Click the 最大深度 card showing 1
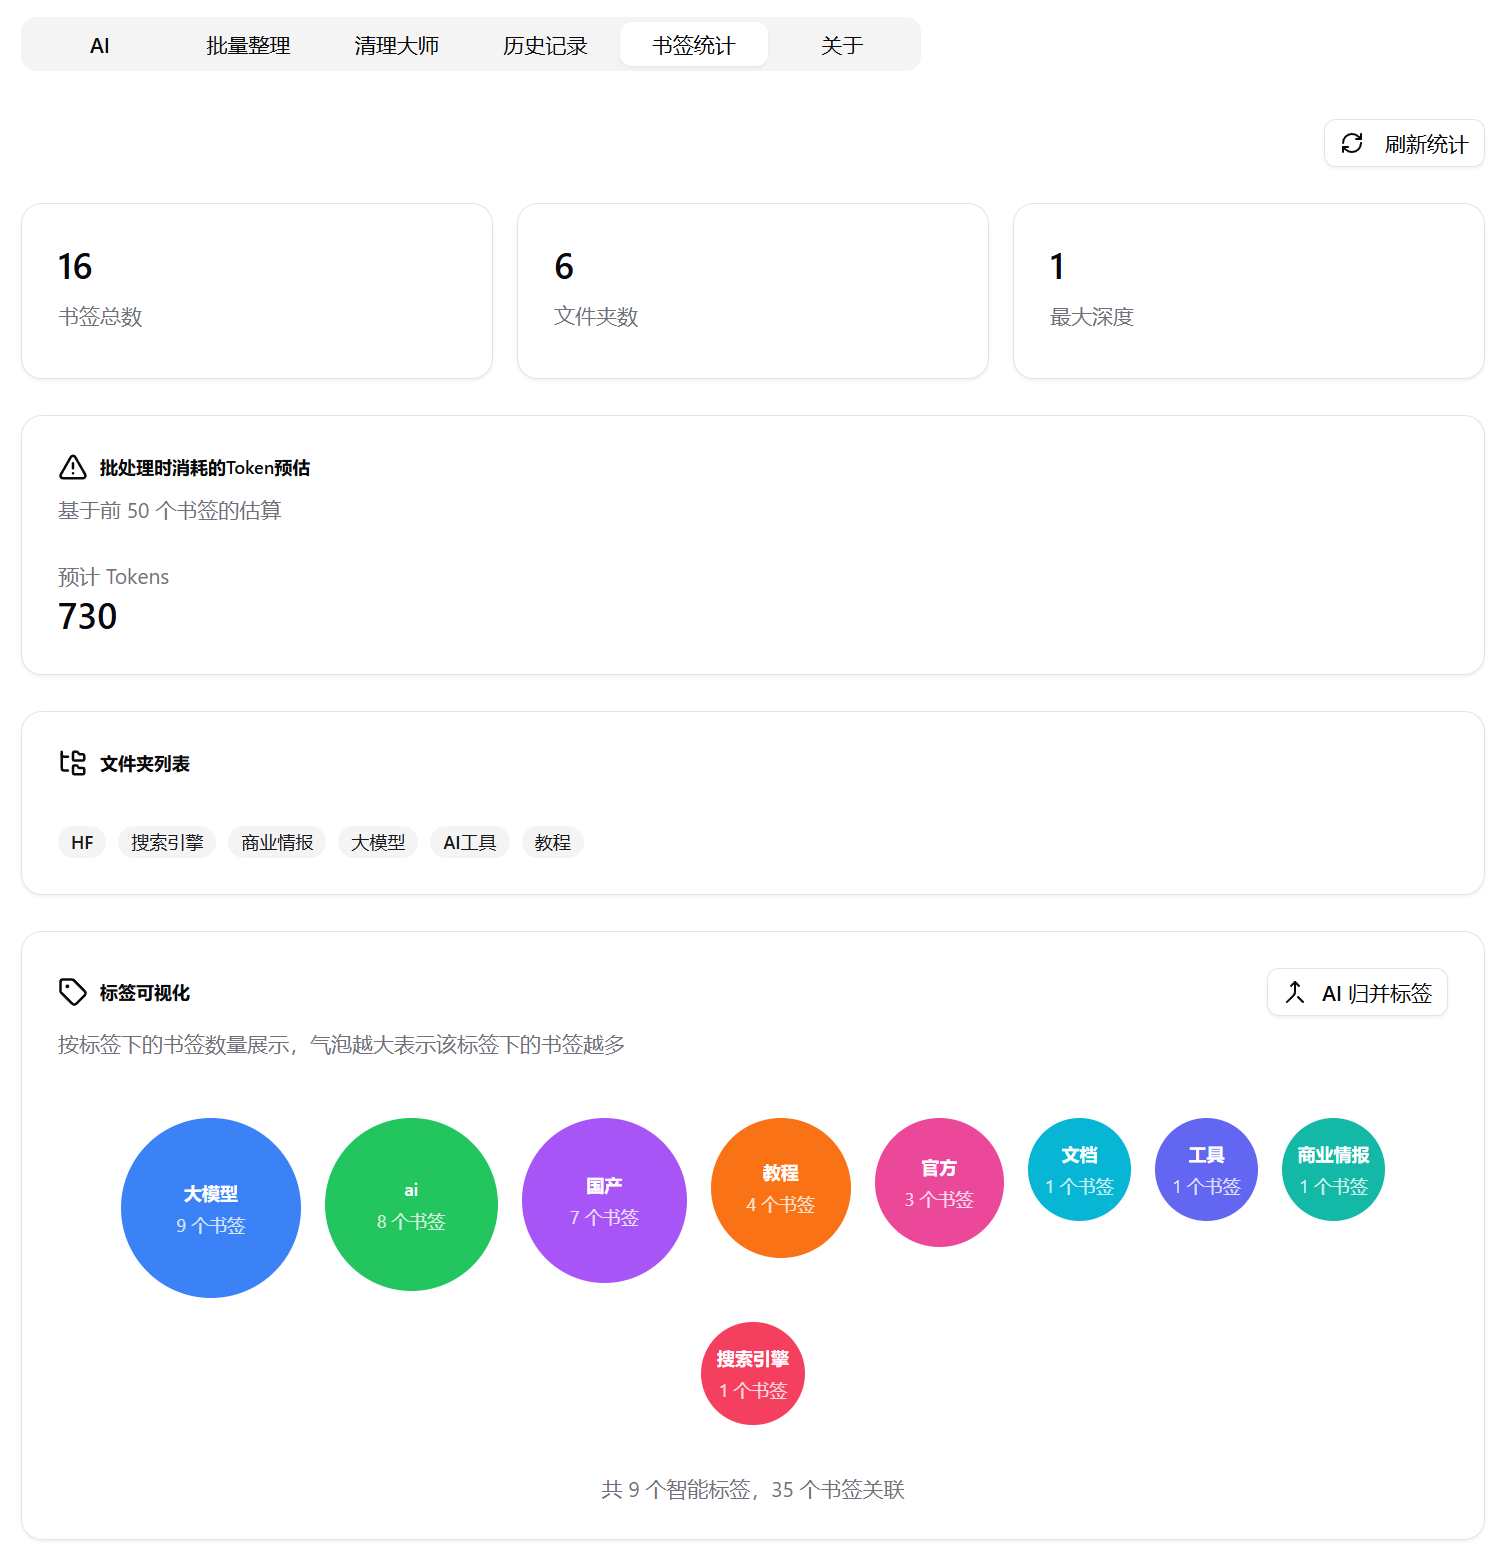1512x1557 pixels. coord(1249,291)
